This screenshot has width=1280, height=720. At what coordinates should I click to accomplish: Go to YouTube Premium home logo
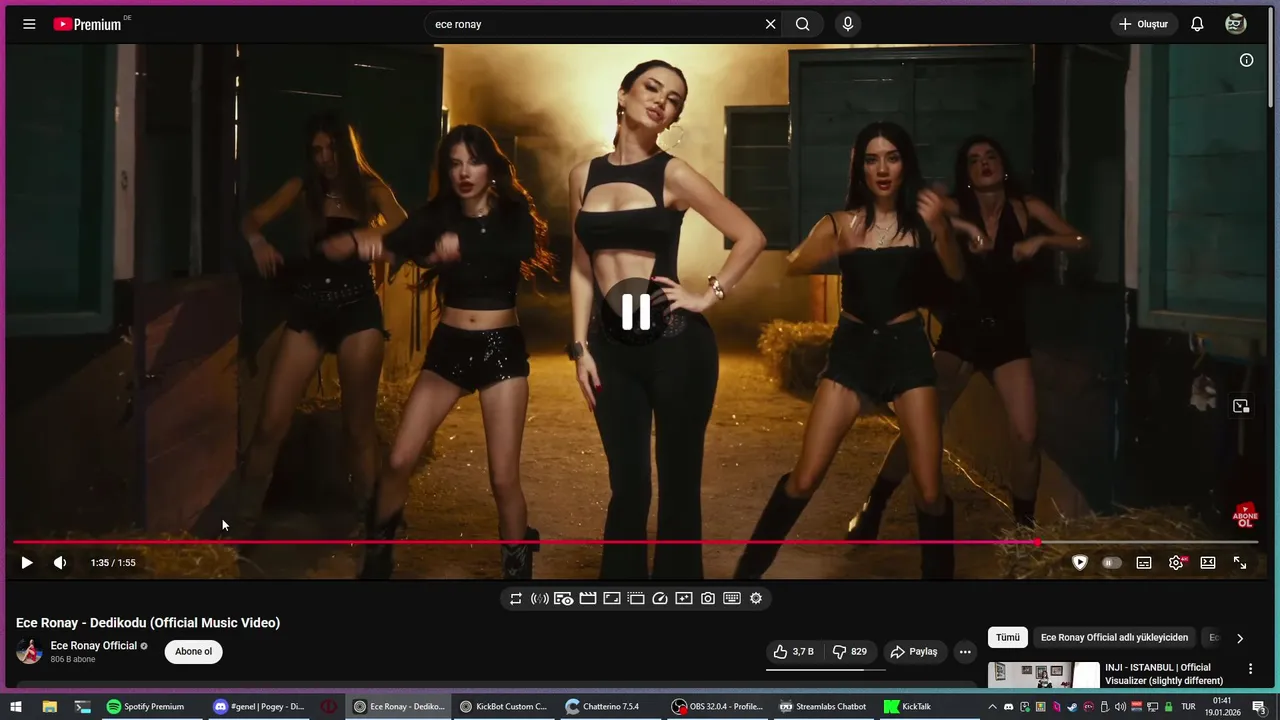click(88, 24)
